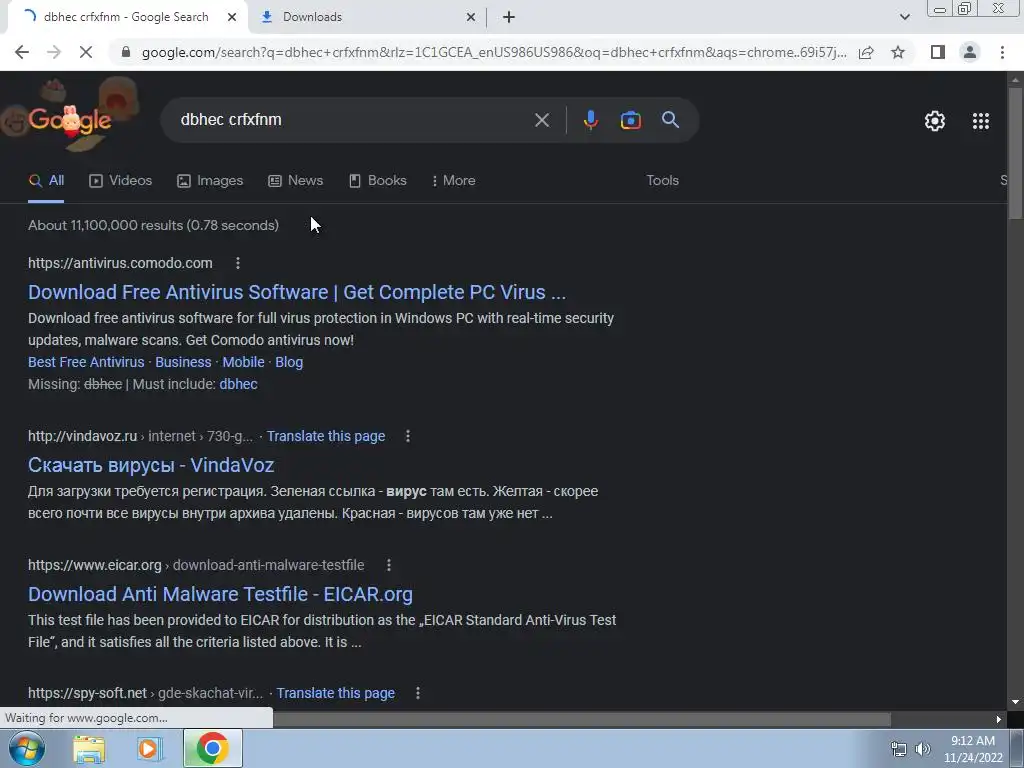Viewport: 1024px width, 768px height.
Task: Share this page via address bar icon
Action: click(x=866, y=52)
